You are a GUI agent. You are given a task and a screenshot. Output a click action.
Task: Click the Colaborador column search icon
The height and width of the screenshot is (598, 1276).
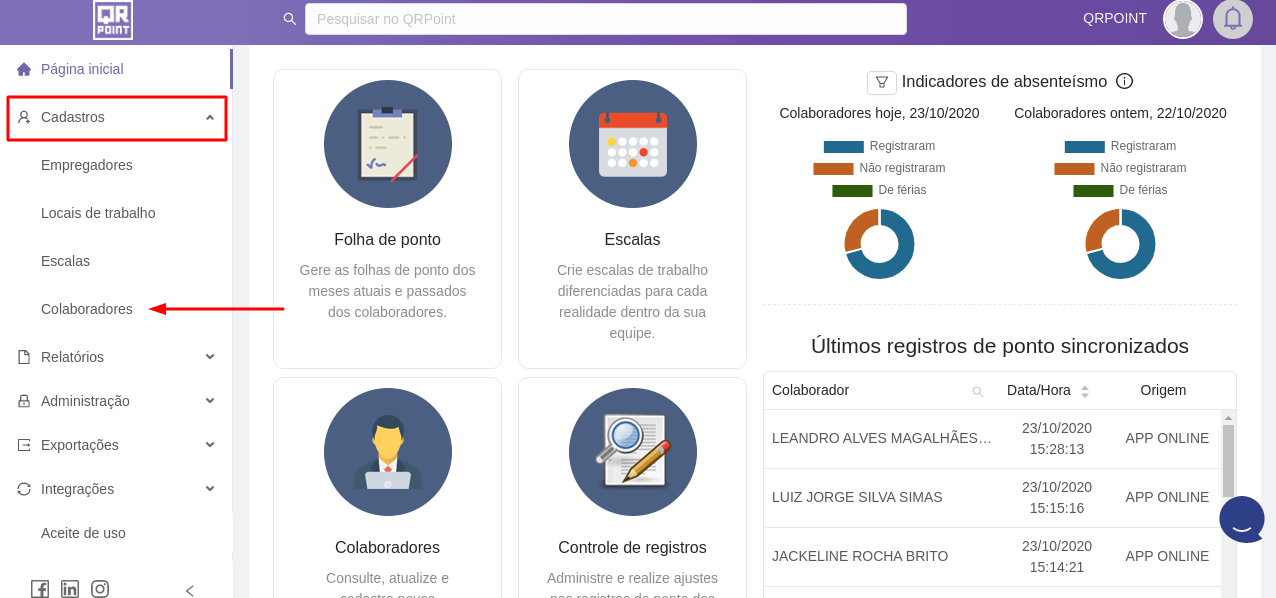click(x=977, y=391)
